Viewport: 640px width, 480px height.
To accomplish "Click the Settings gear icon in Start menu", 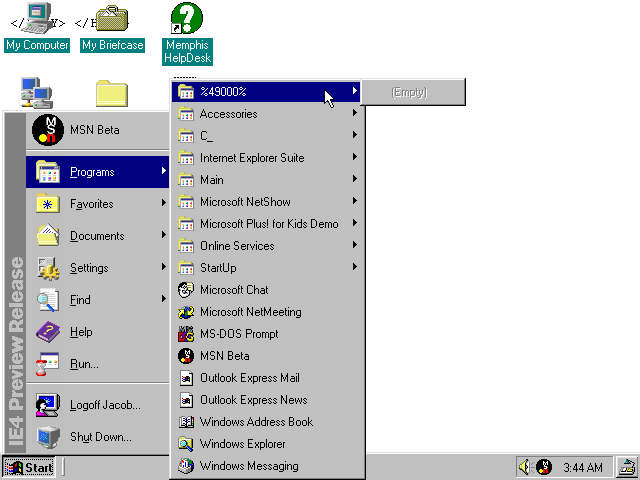I will (x=49, y=268).
